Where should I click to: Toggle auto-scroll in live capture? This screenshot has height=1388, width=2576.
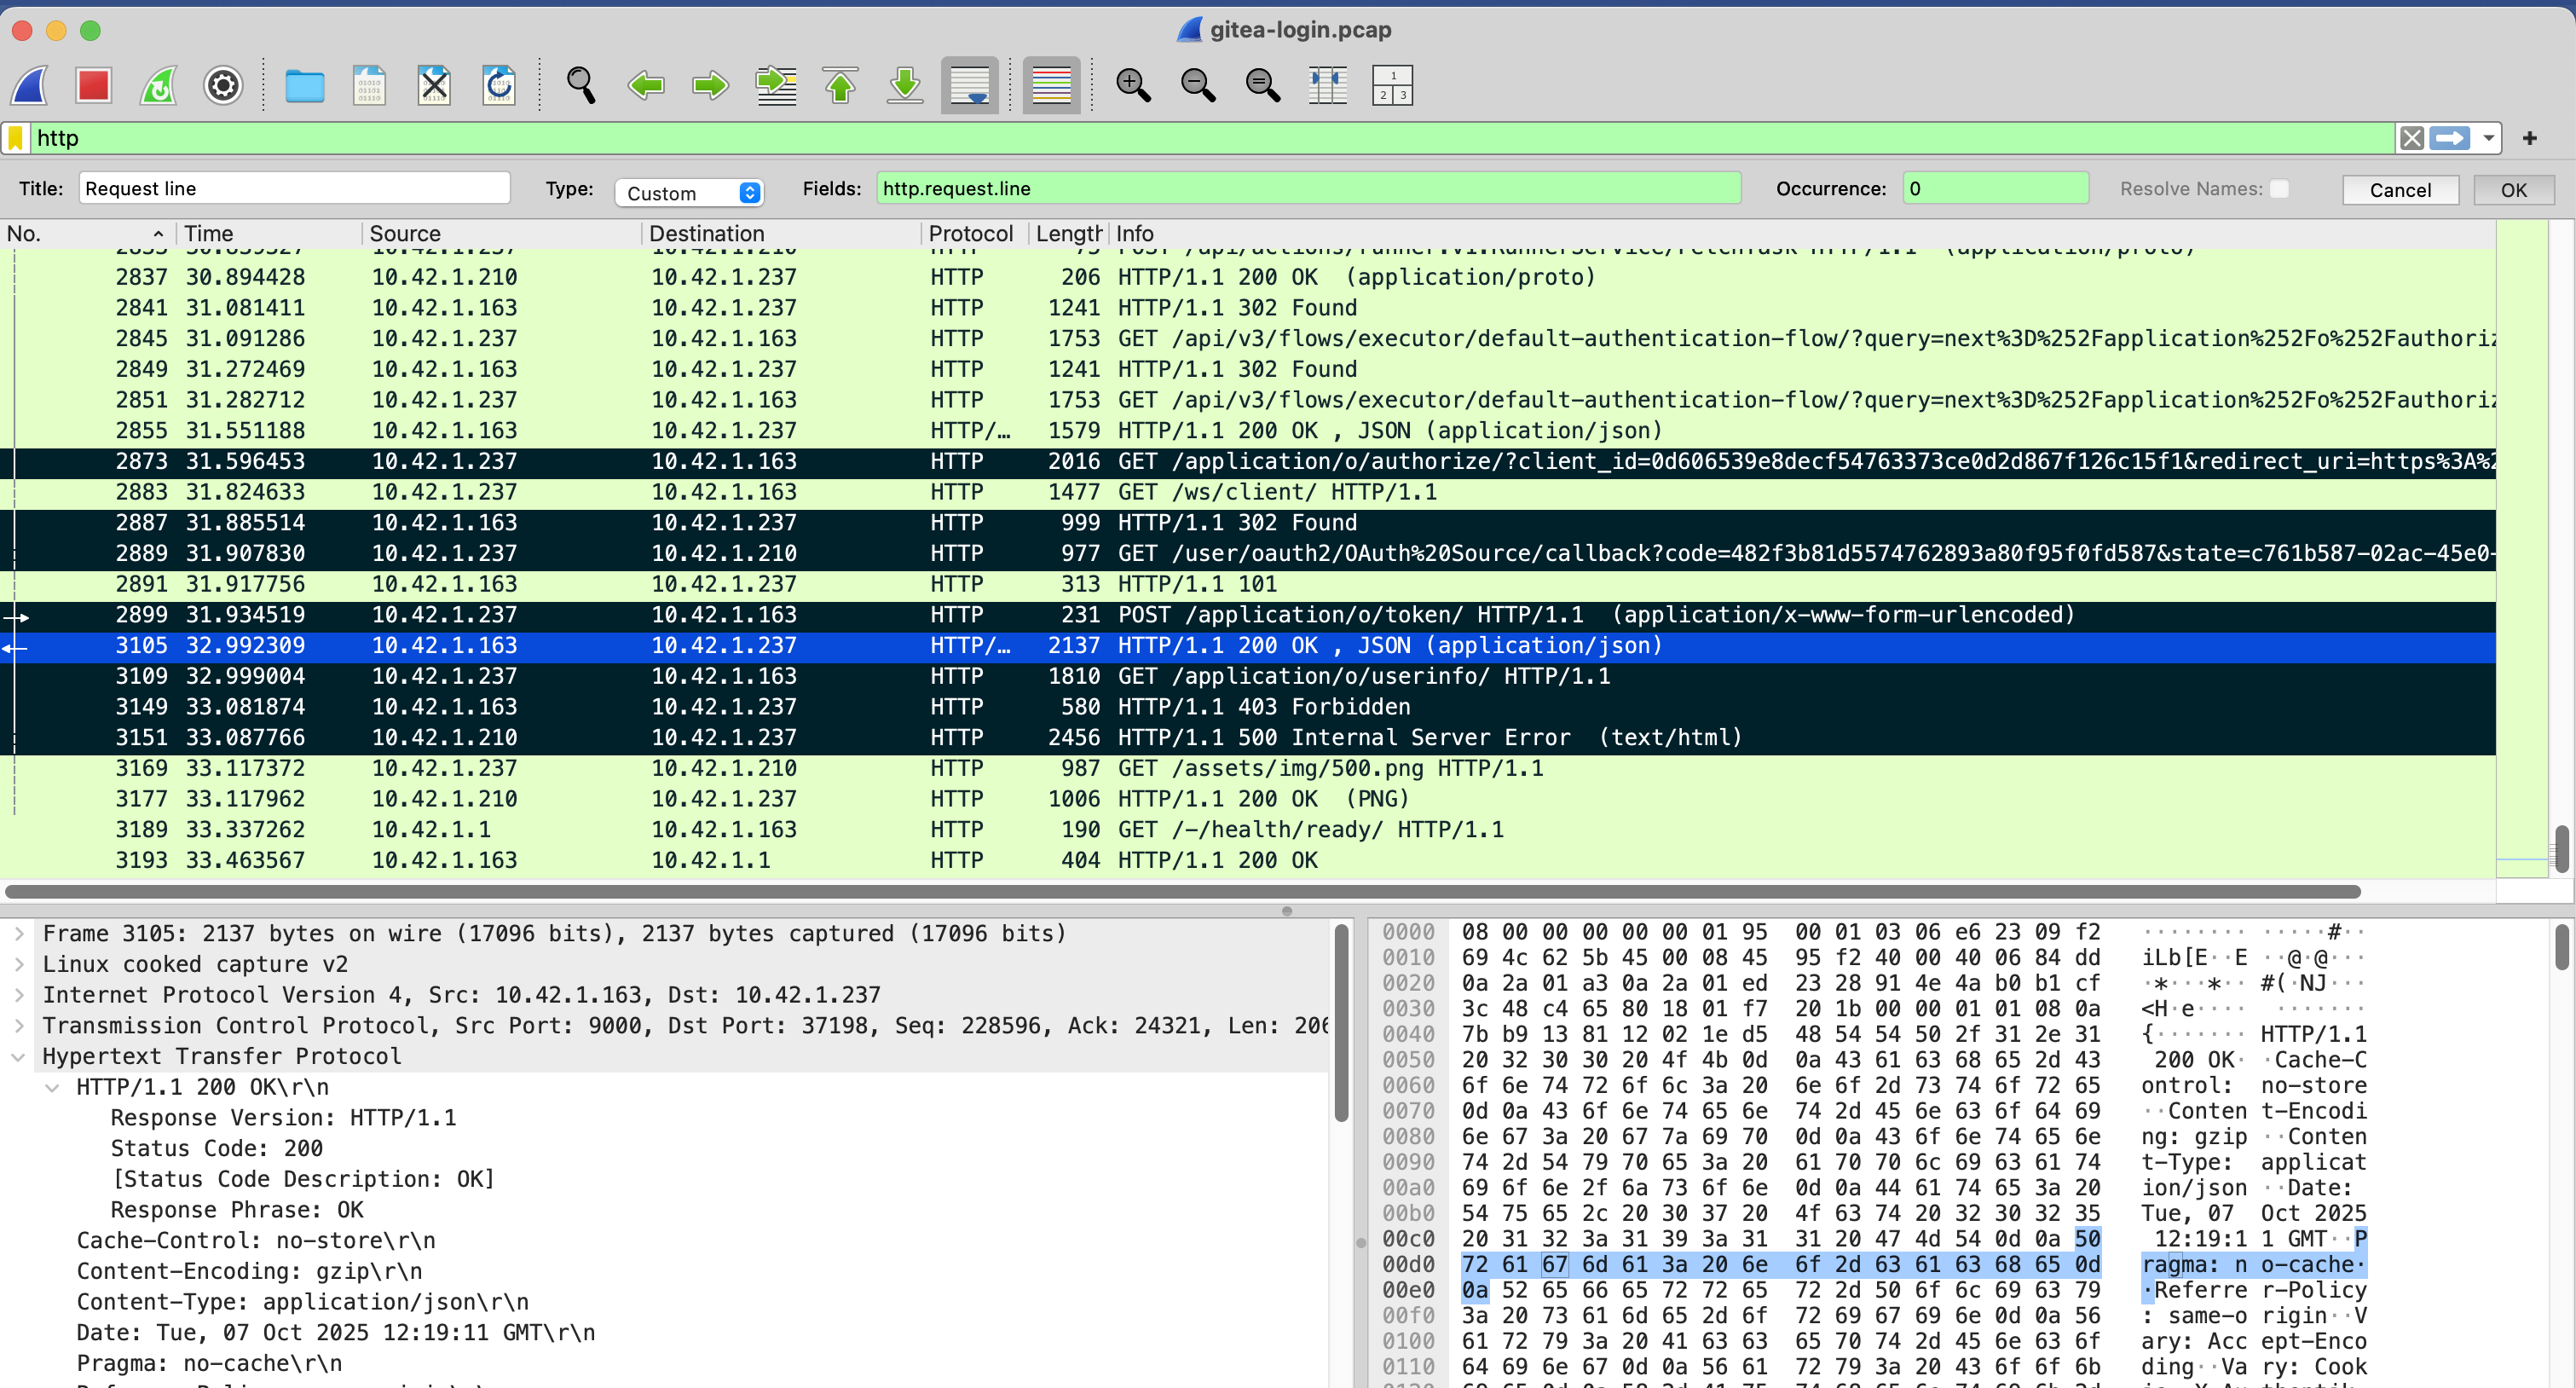pyautogui.click(x=968, y=85)
